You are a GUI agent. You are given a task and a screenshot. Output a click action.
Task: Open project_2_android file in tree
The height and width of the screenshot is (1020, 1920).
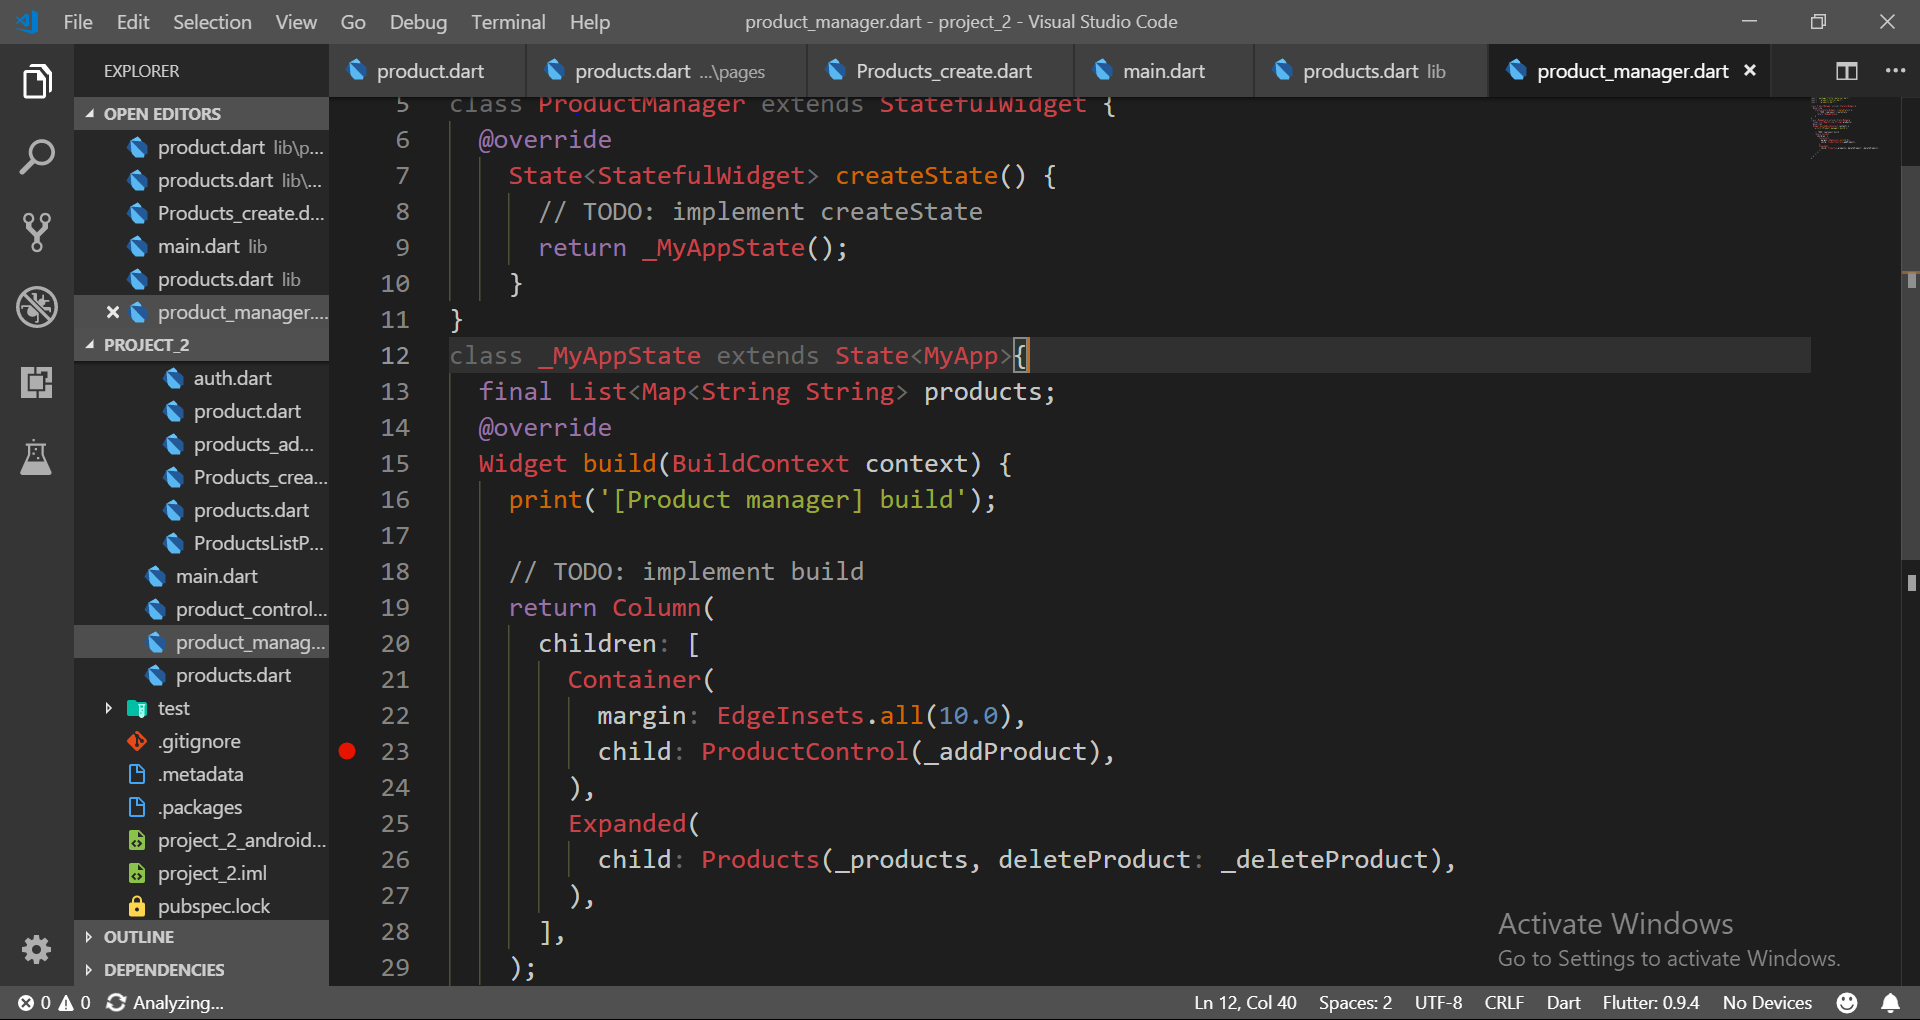click(201, 840)
